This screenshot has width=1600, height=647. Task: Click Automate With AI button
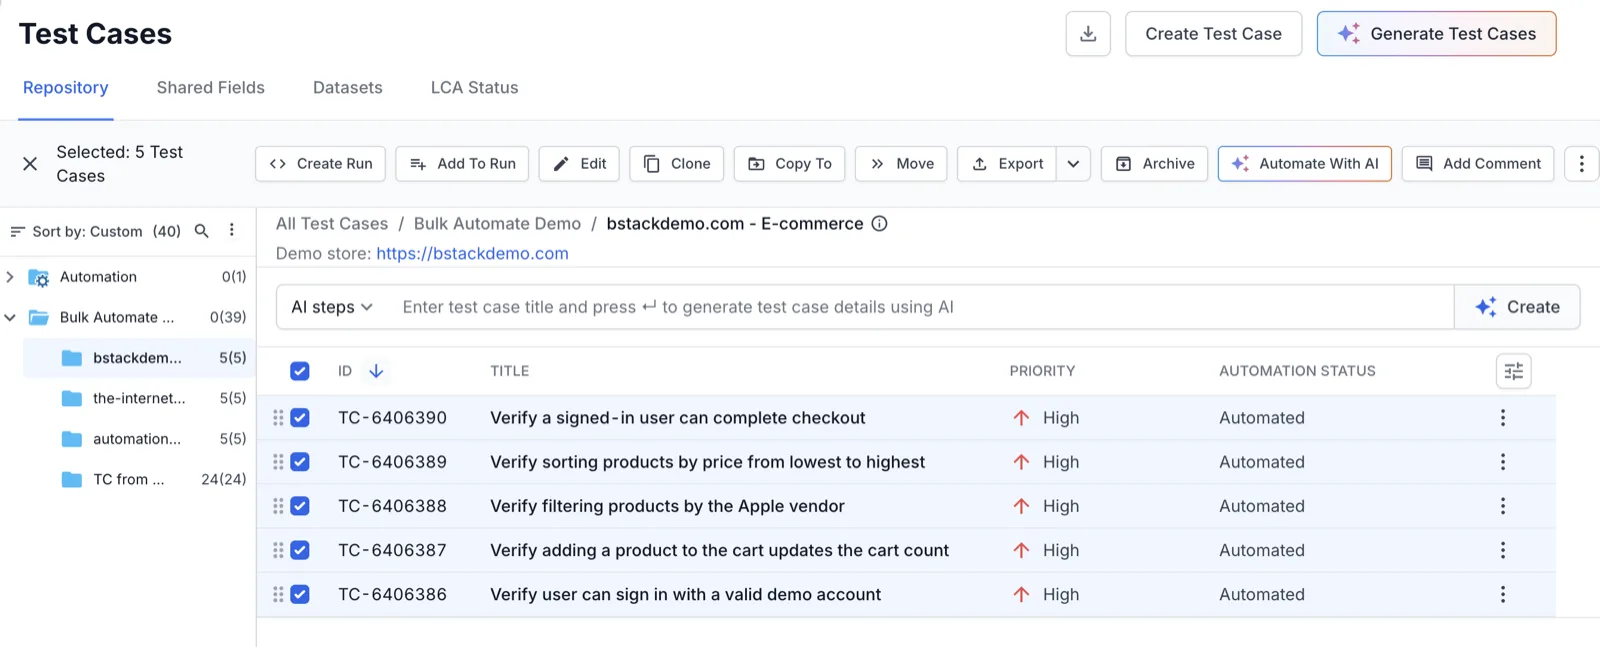(x=1305, y=164)
